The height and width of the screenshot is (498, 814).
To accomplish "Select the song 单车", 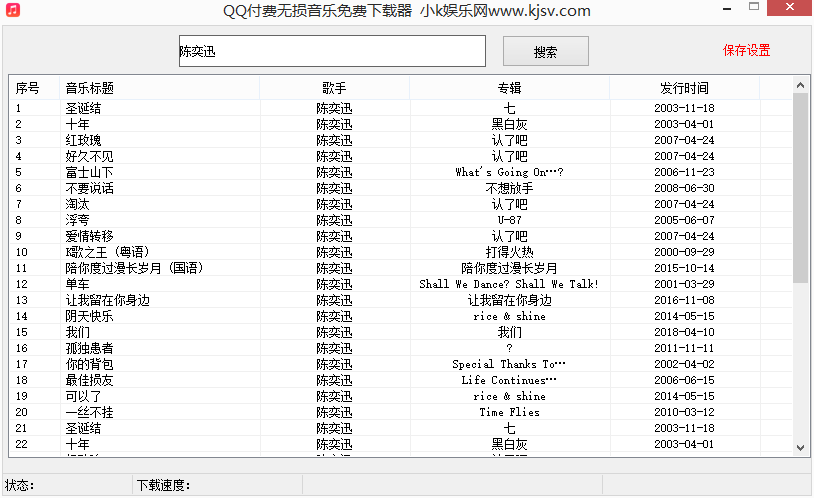I will click(77, 285).
